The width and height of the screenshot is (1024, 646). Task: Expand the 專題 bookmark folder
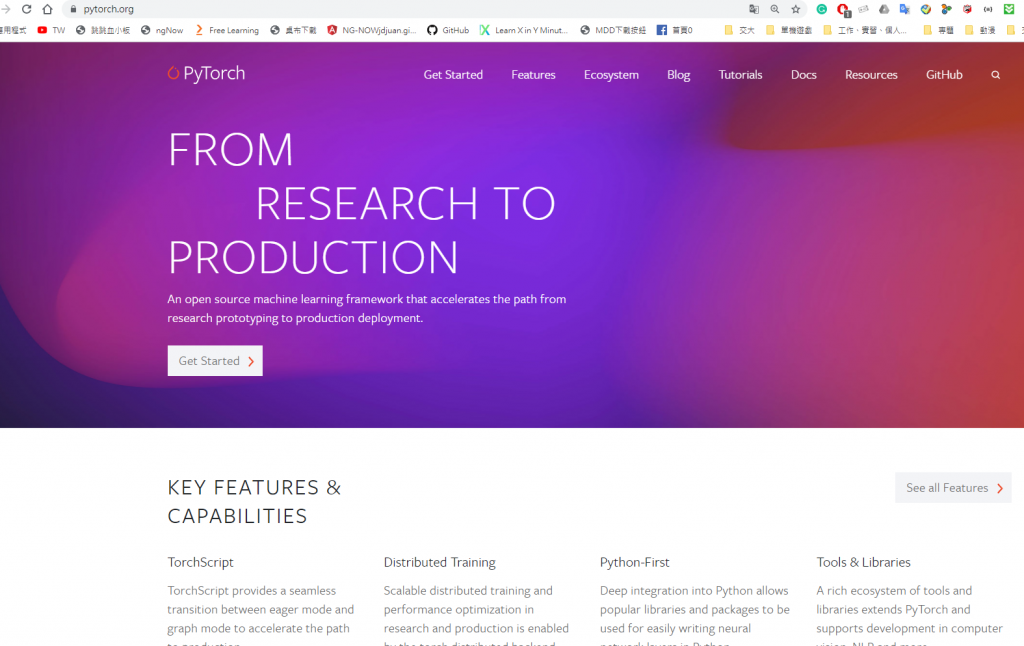click(938, 30)
